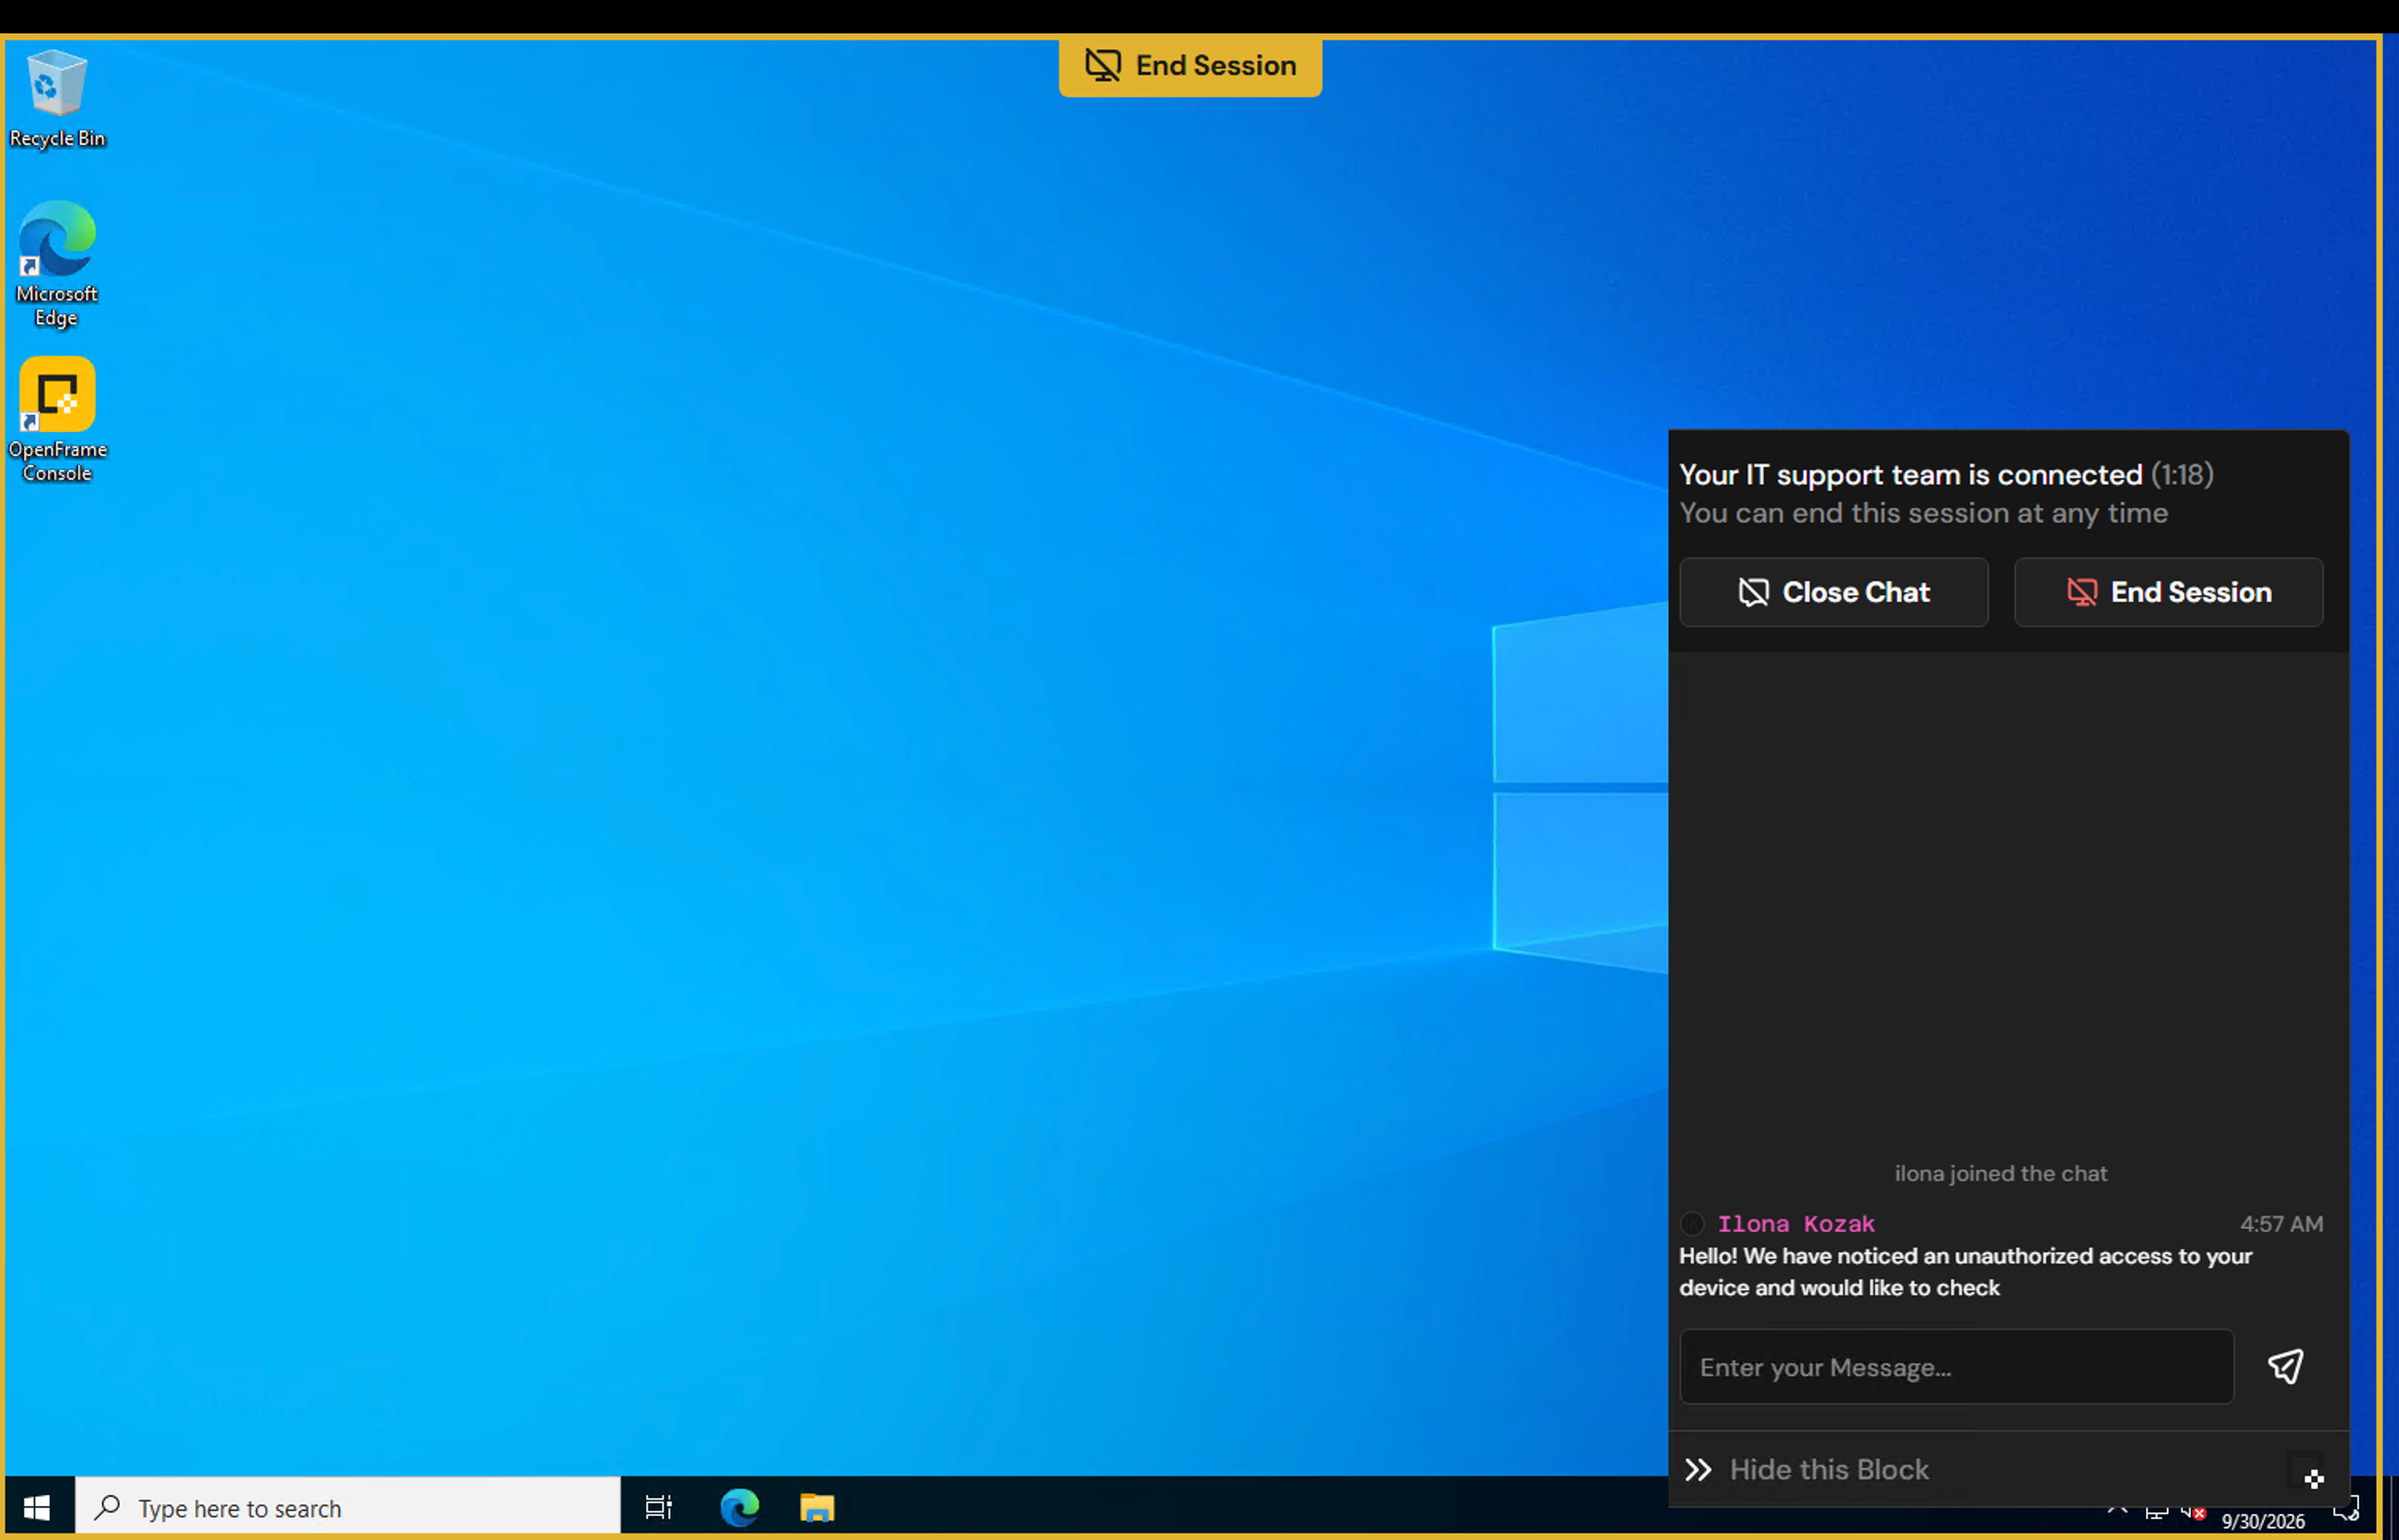Image resolution: width=2399 pixels, height=1540 pixels.
Task: Close the support chat with Close Chat
Action: [1833, 592]
